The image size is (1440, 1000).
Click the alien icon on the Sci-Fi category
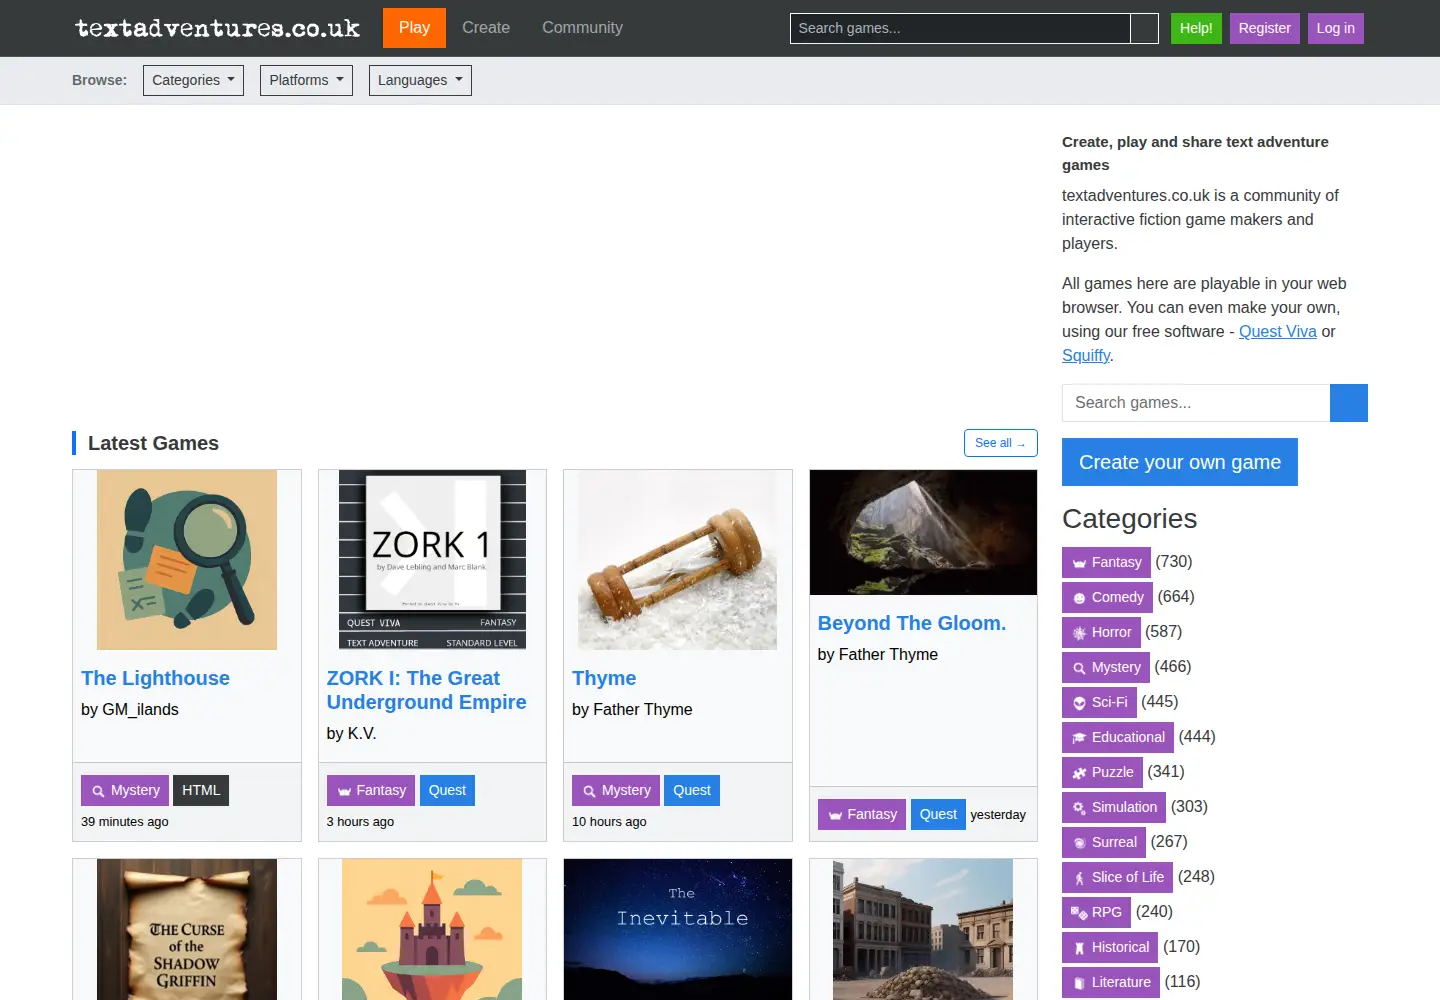(1079, 703)
